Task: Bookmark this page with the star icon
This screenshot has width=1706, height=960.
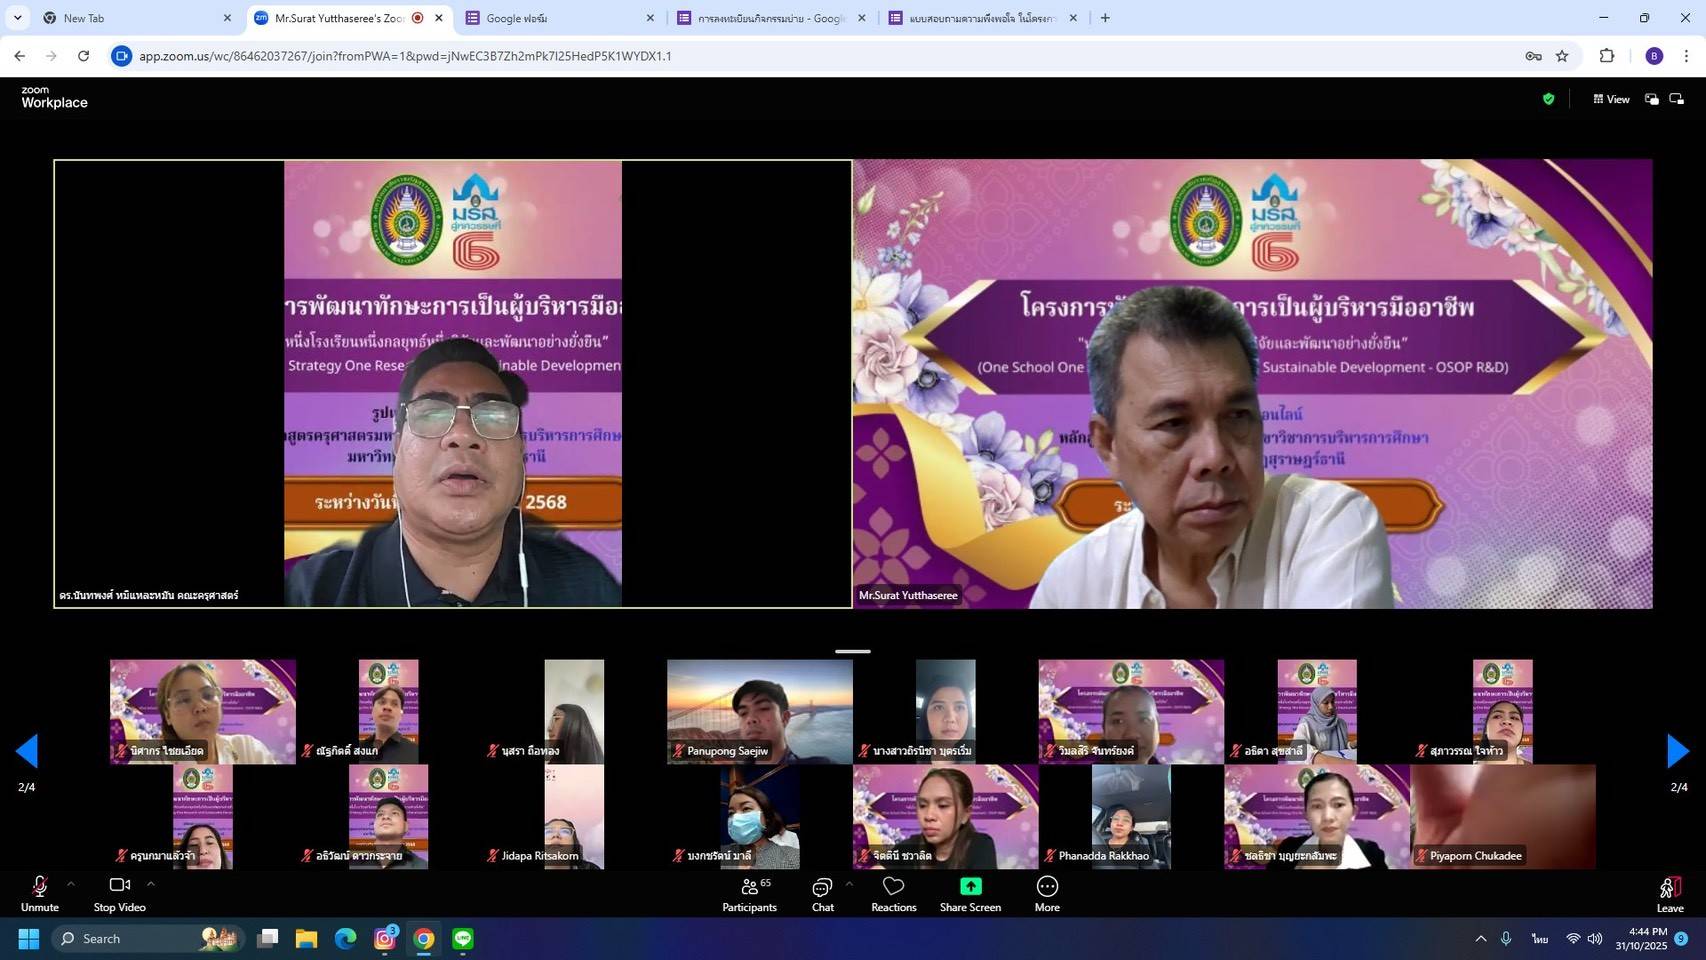Action: point(1562,56)
